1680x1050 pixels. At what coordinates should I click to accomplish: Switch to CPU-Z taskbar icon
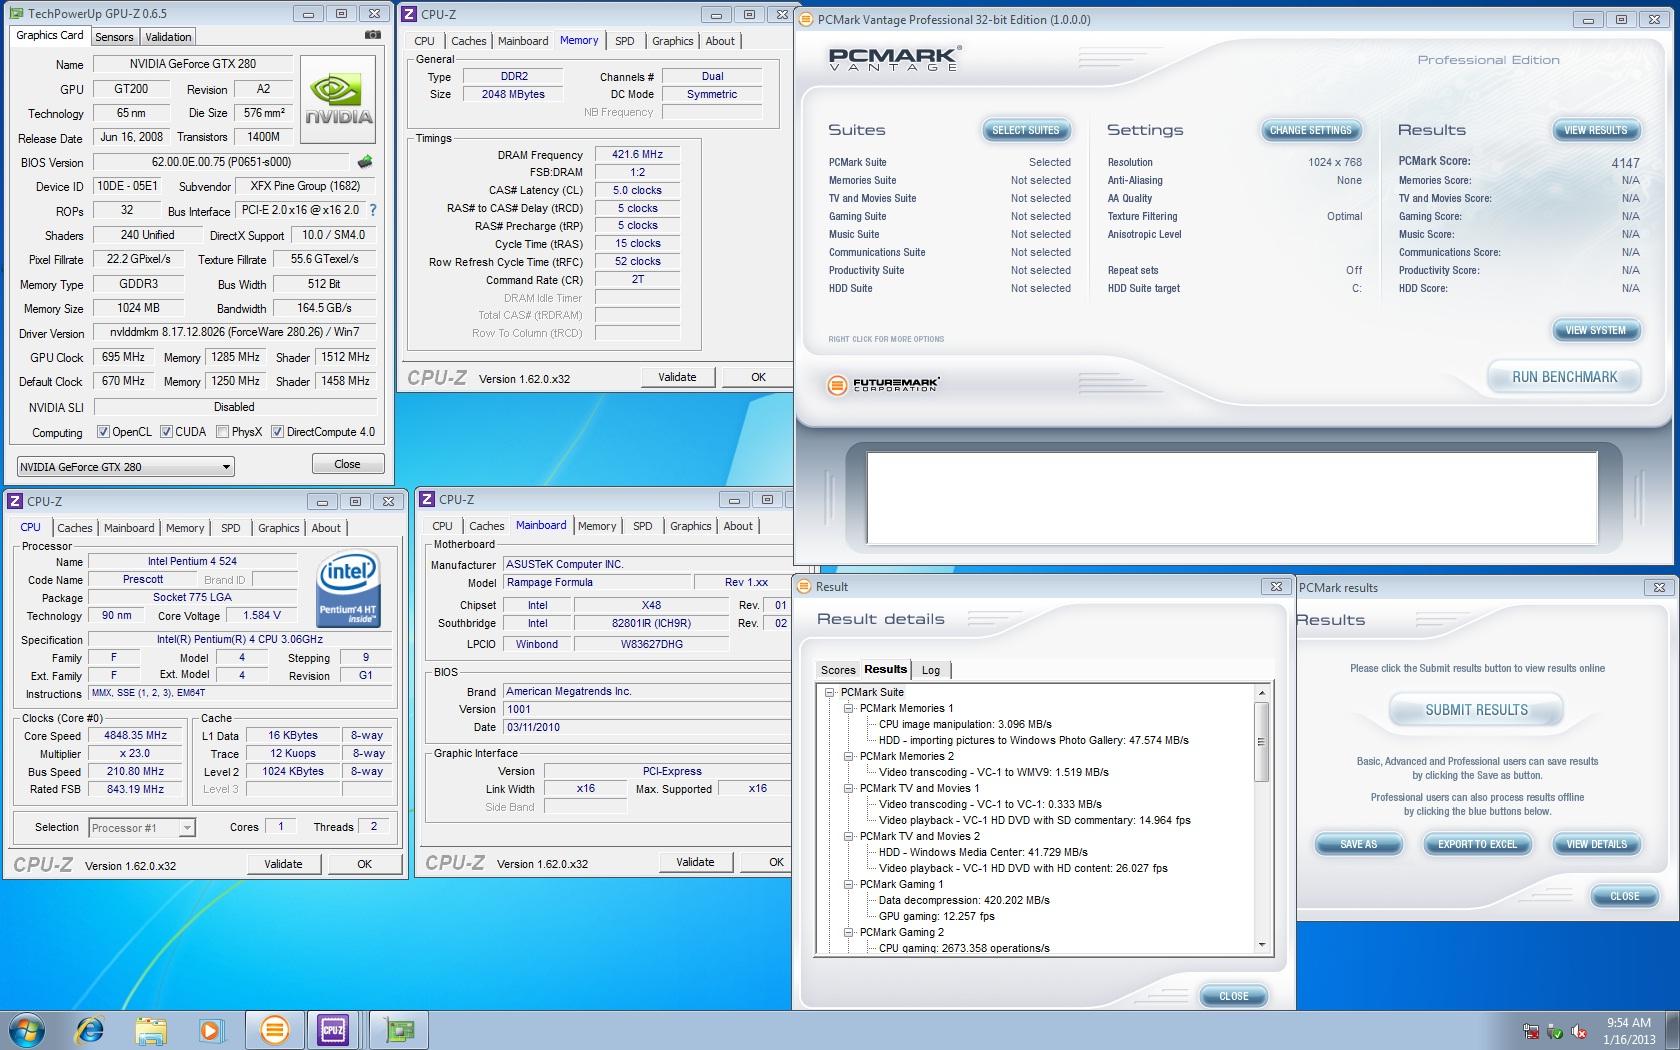click(333, 1029)
